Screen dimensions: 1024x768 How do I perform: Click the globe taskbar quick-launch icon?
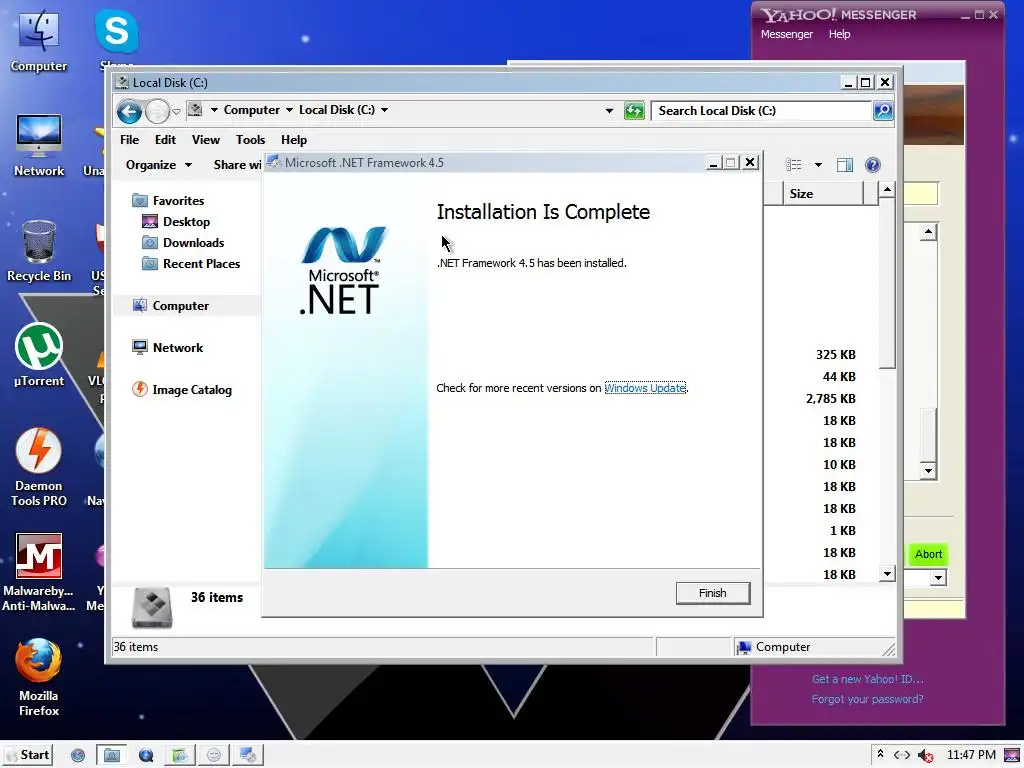click(78, 756)
